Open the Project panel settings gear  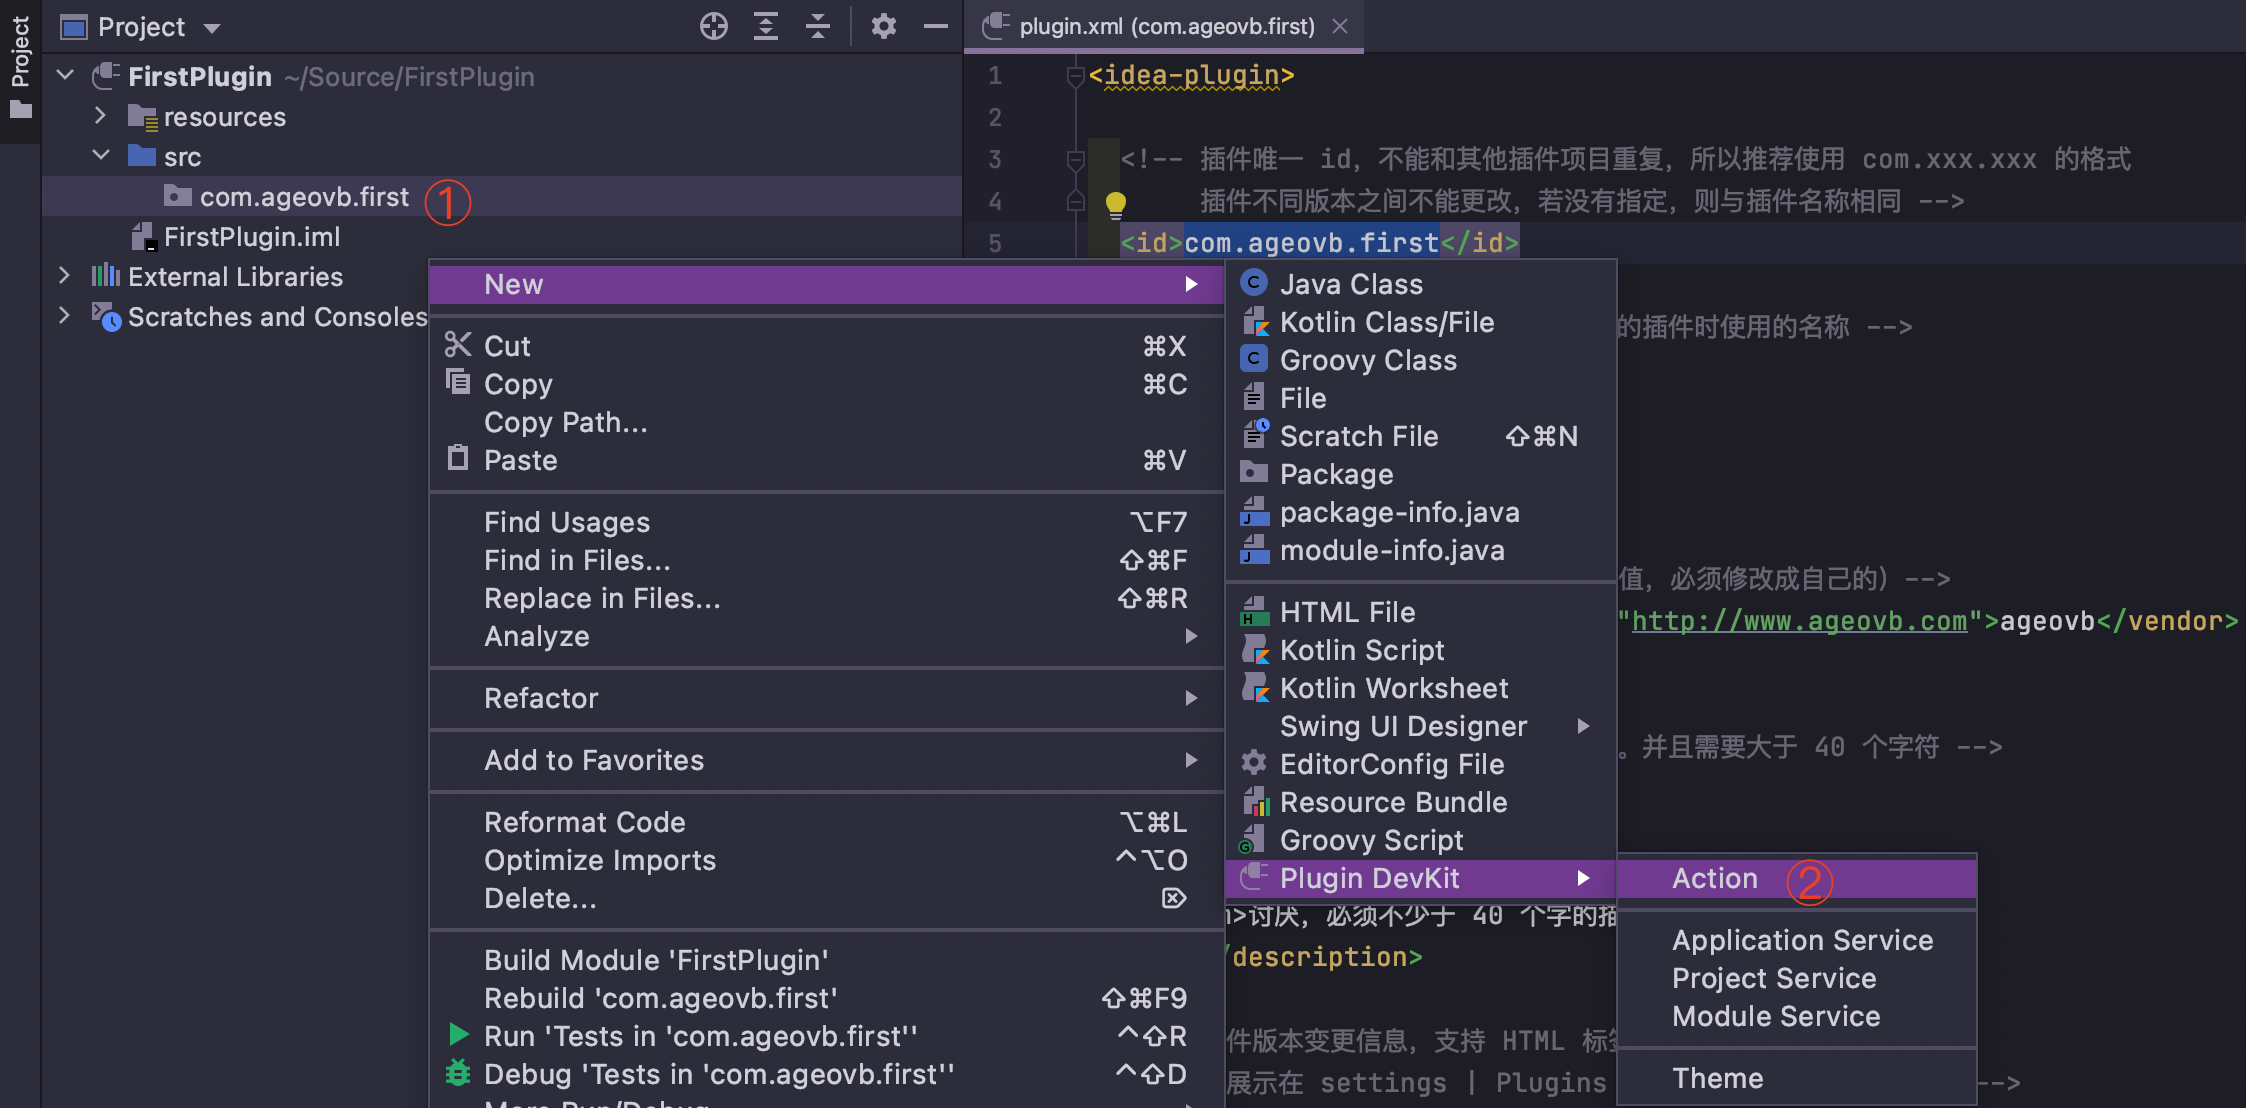pyautogui.click(x=884, y=26)
